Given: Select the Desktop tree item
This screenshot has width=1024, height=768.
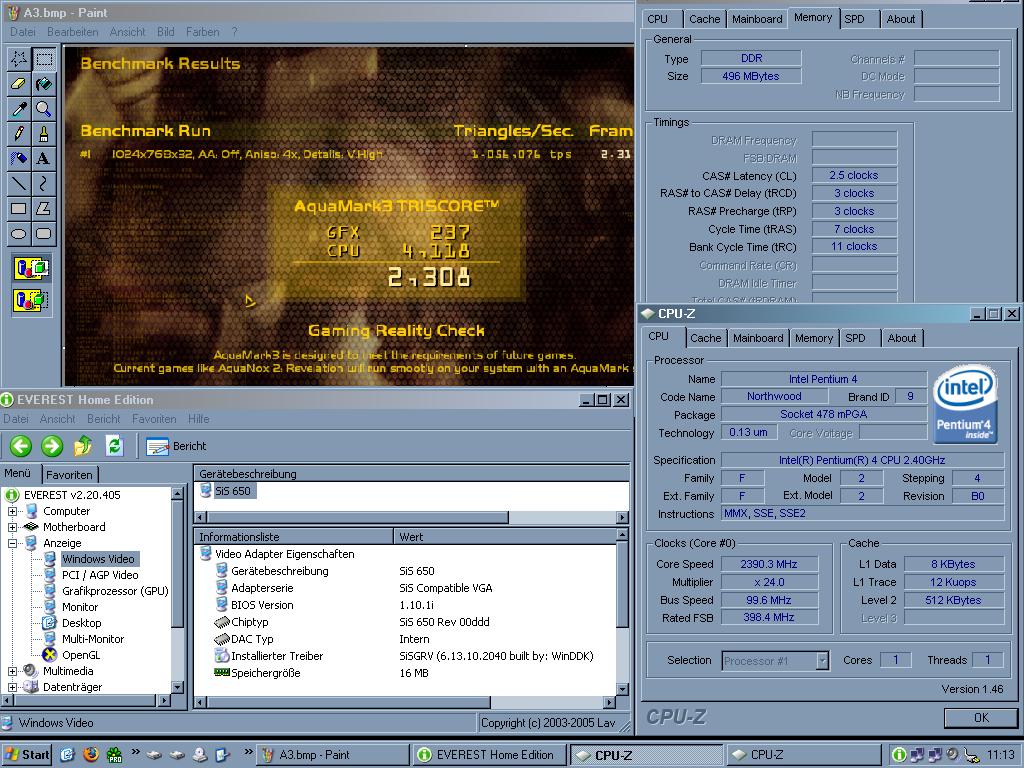Looking at the screenshot, I should point(81,623).
